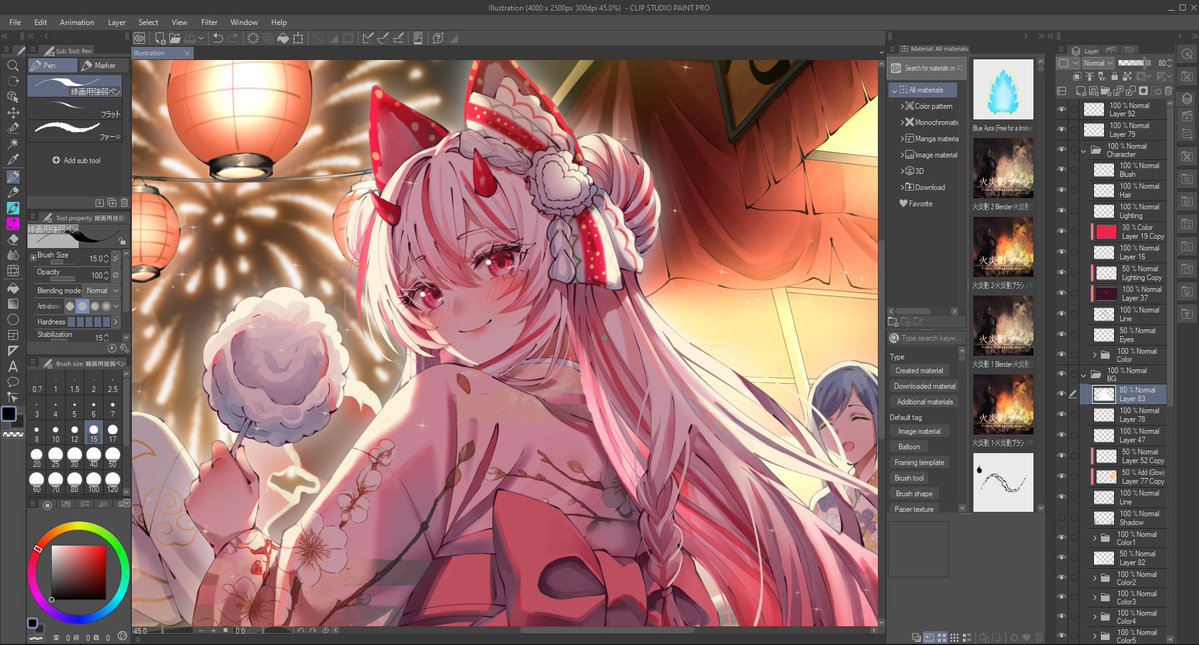Select the Eyedropper tool

click(13, 160)
